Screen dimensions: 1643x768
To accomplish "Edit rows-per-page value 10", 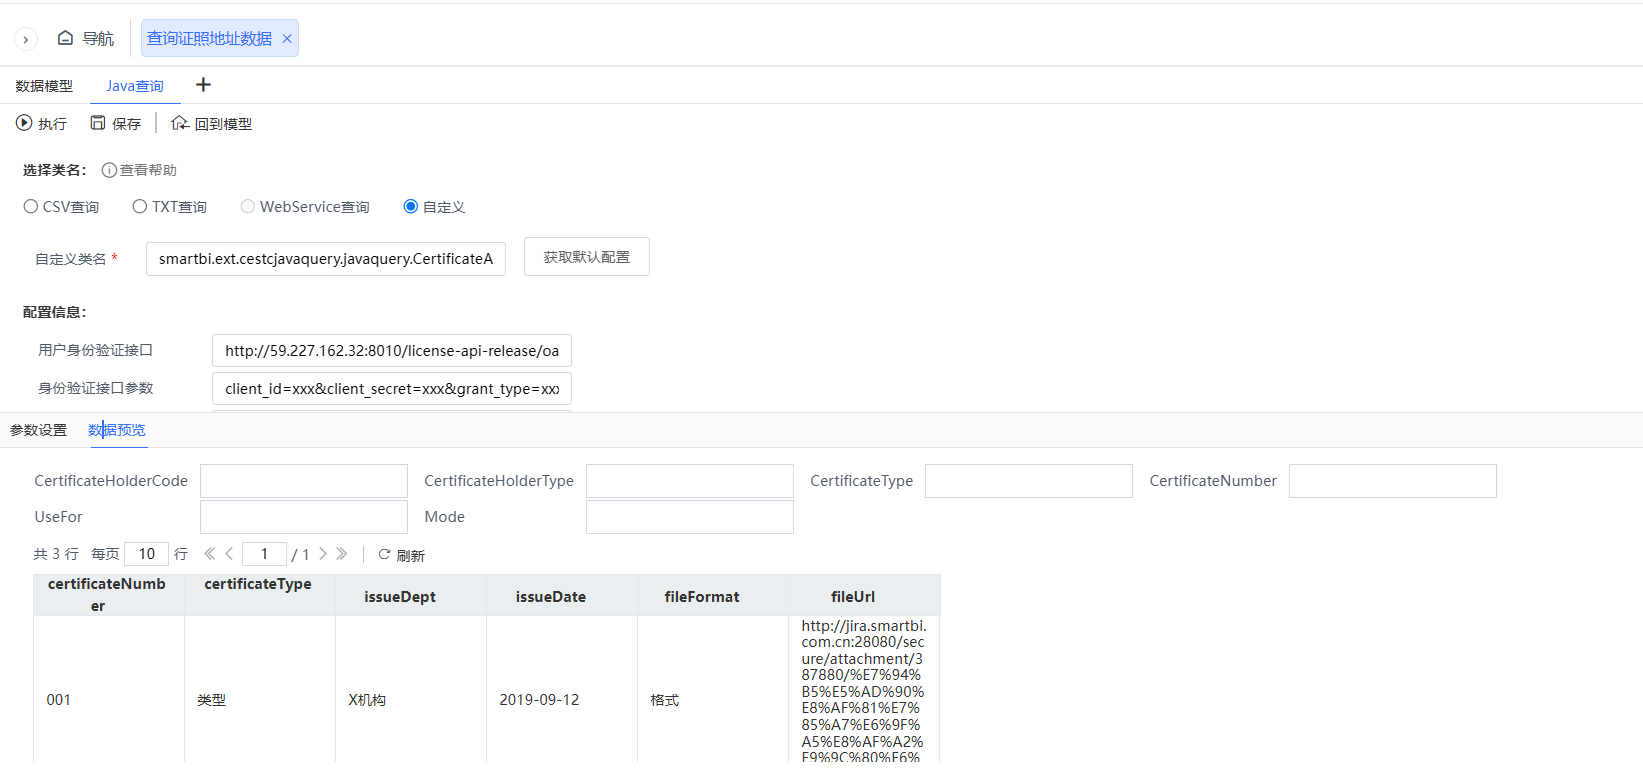I will 147,554.
